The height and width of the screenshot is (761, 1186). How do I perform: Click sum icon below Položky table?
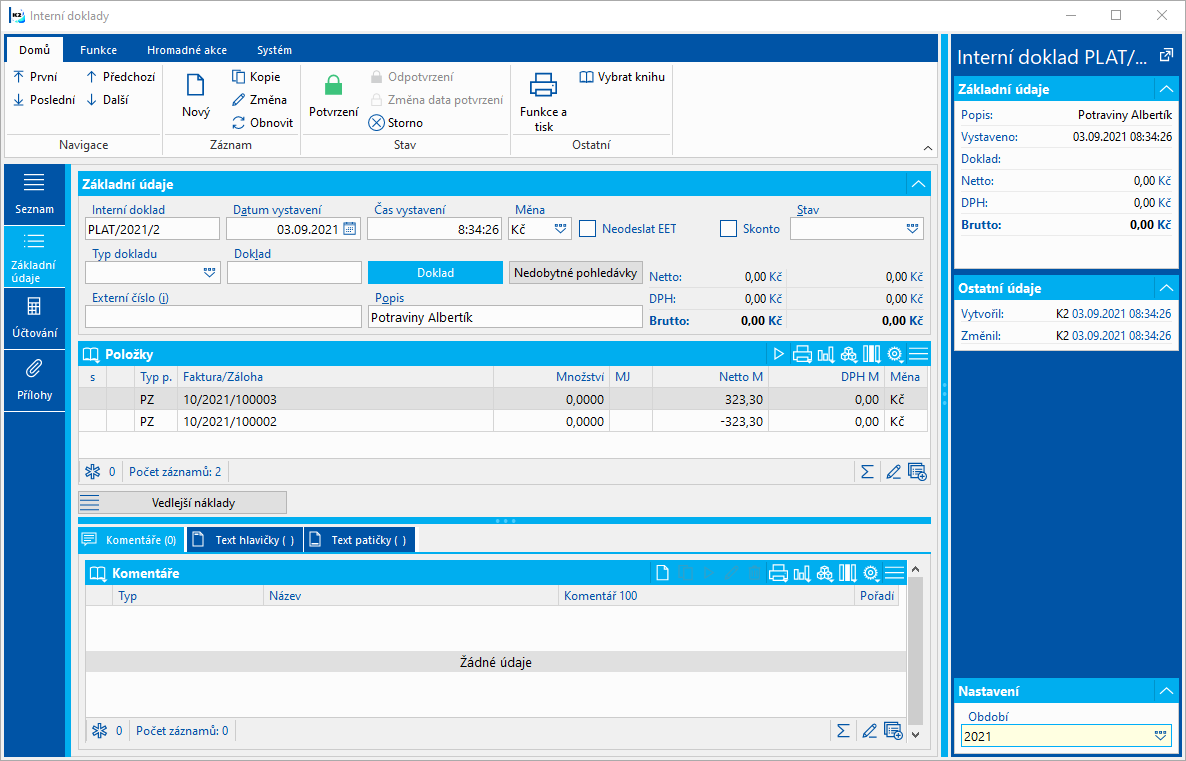click(x=867, y=472)
